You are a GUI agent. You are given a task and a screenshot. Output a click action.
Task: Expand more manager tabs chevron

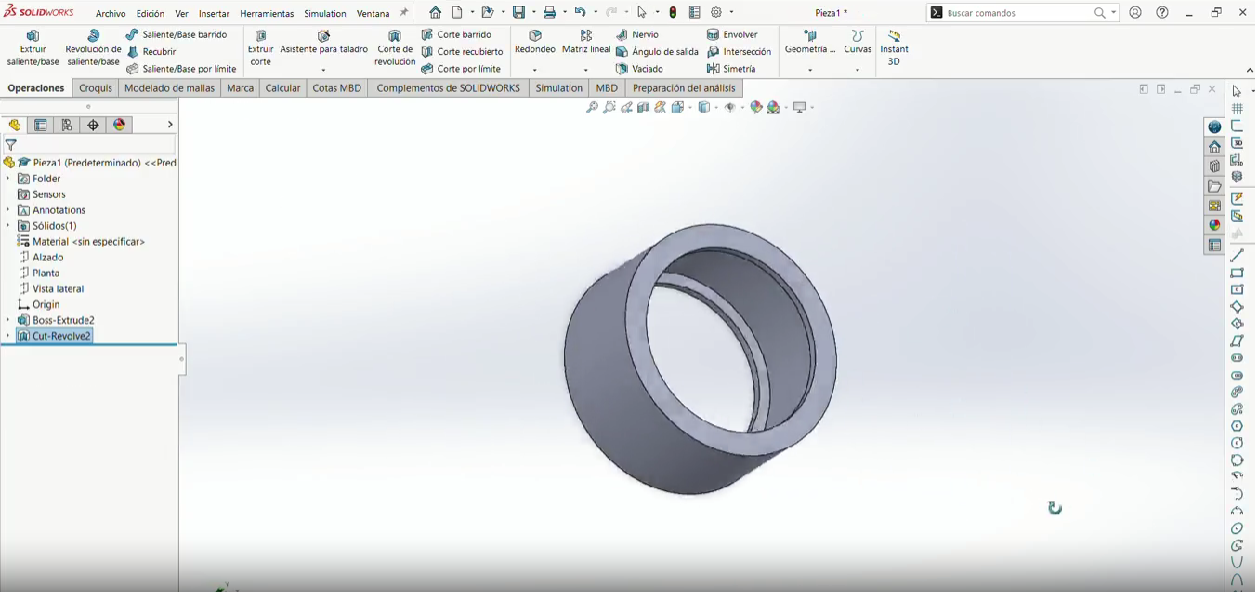[x=170, y=125]
